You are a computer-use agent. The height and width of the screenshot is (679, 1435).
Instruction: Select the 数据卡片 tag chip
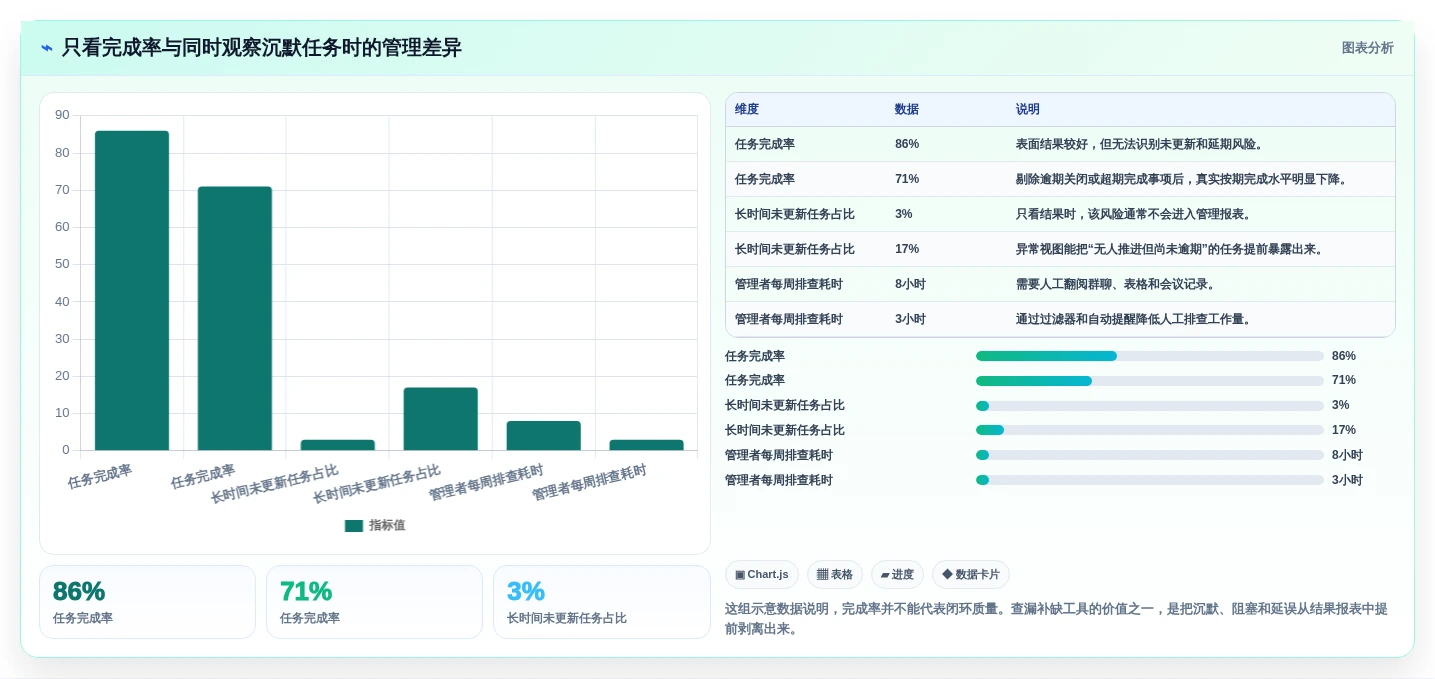971,575
